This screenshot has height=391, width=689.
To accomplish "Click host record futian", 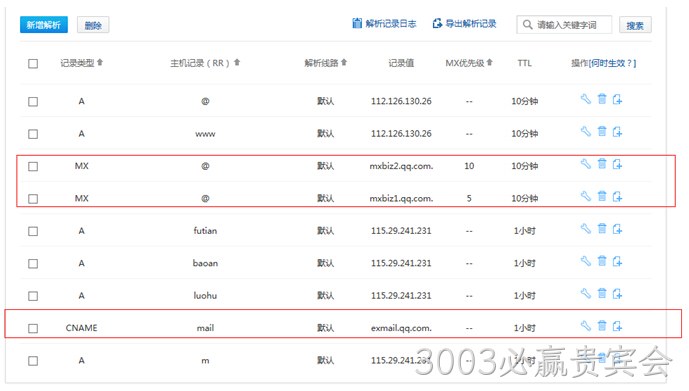I will click(x=205, y=231).
